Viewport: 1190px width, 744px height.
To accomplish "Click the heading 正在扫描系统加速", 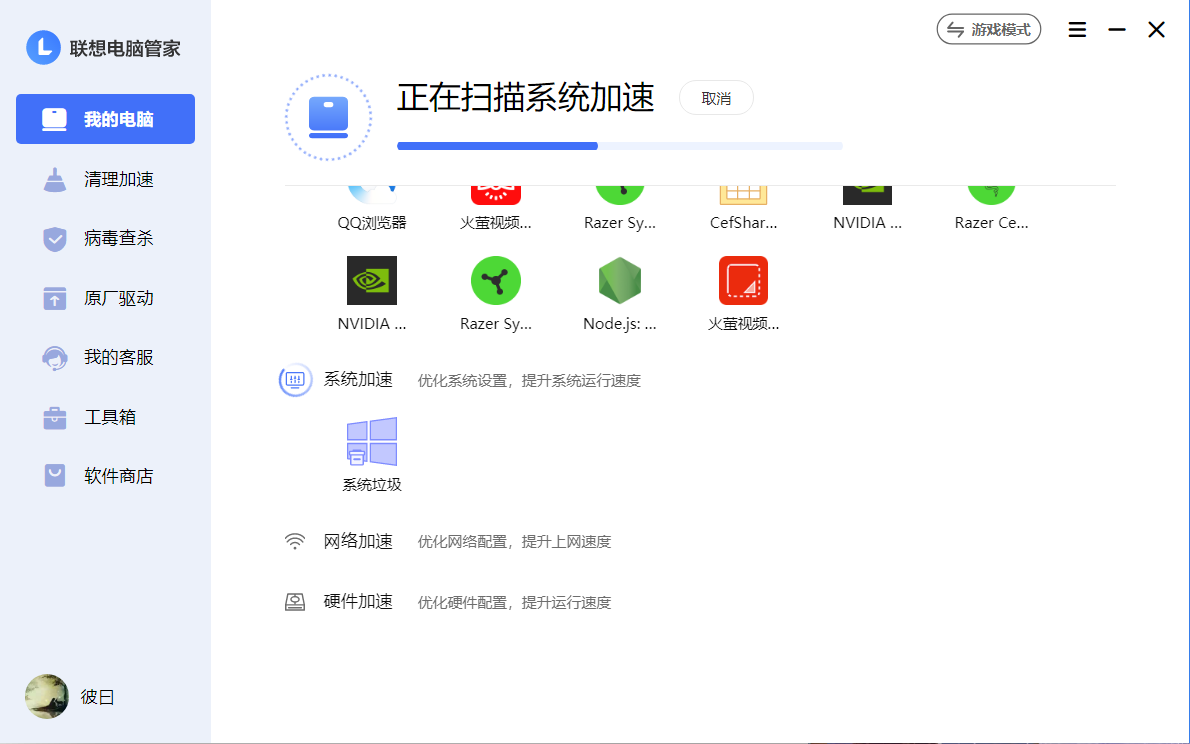I will [525, 98].
